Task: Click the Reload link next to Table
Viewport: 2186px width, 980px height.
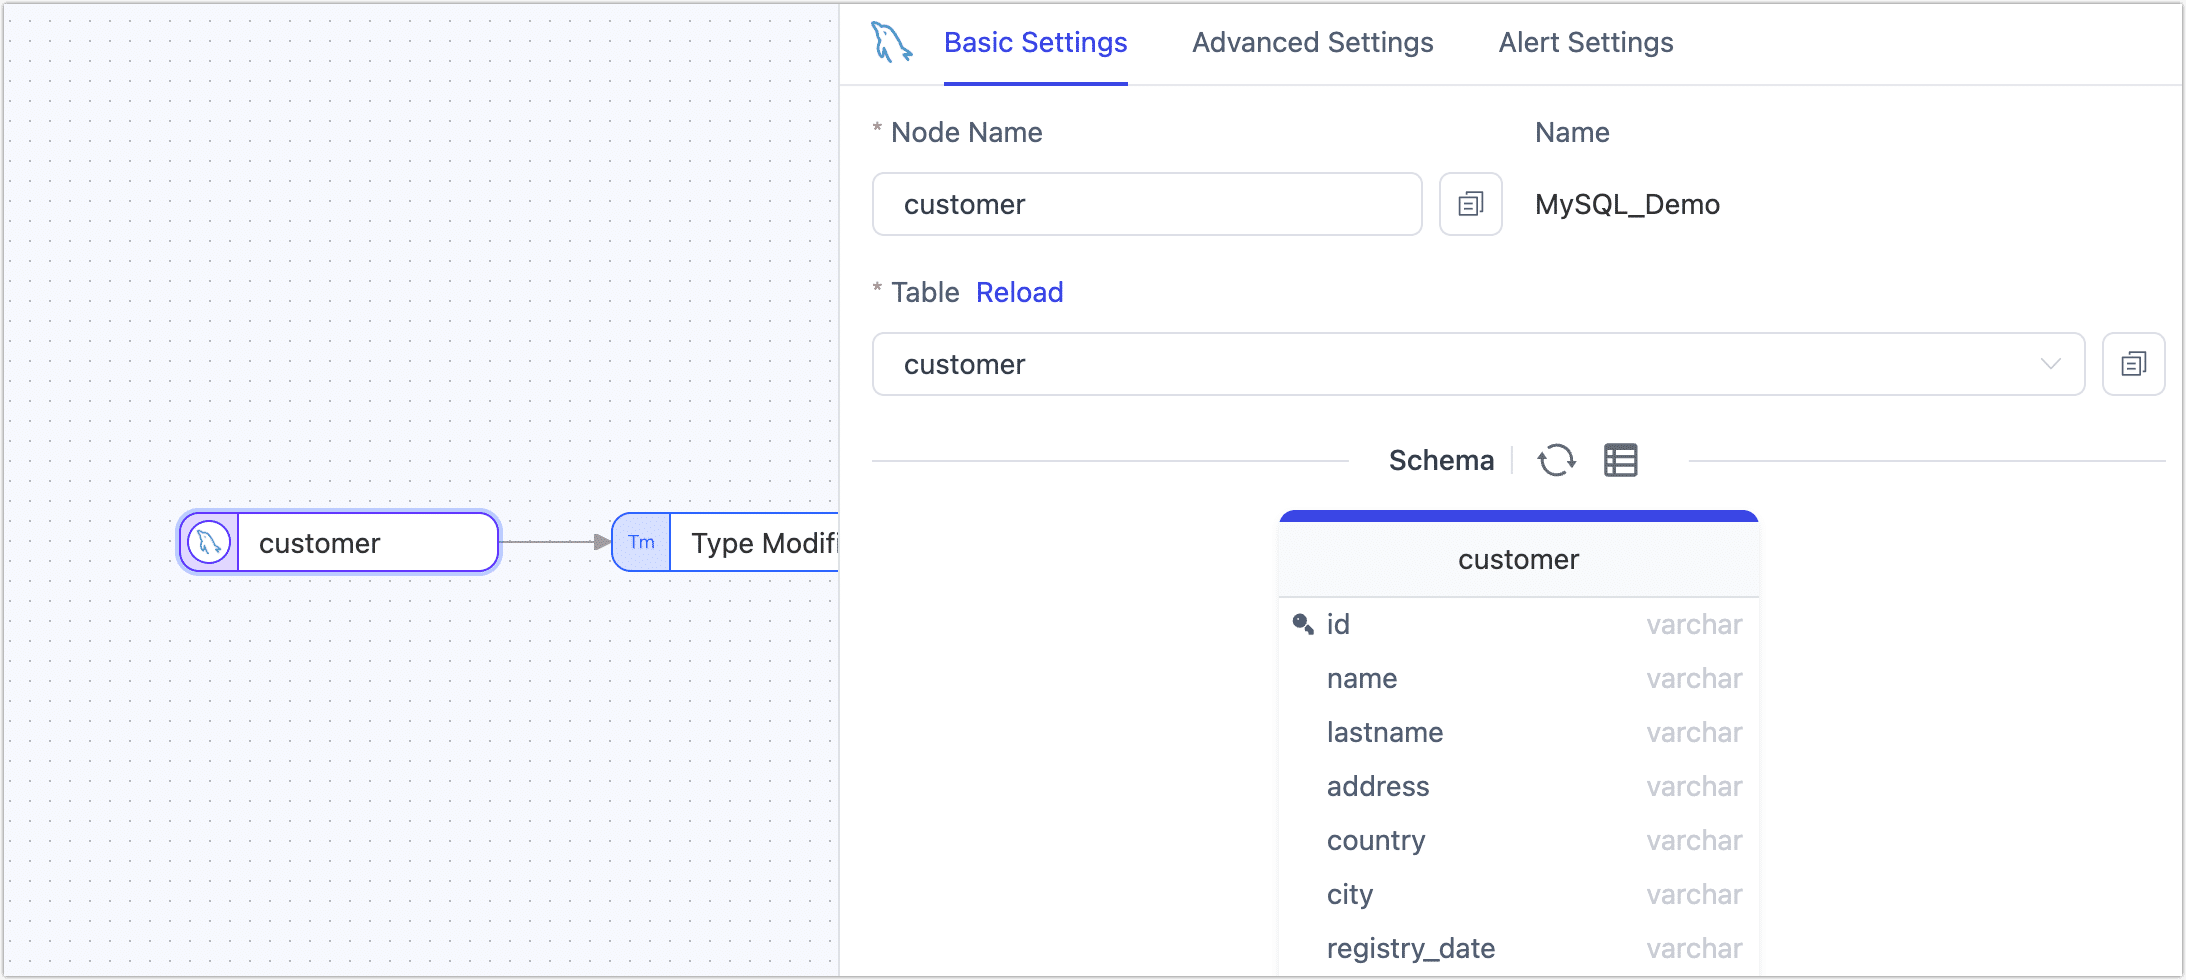Action: click(x=1018, y=292)
